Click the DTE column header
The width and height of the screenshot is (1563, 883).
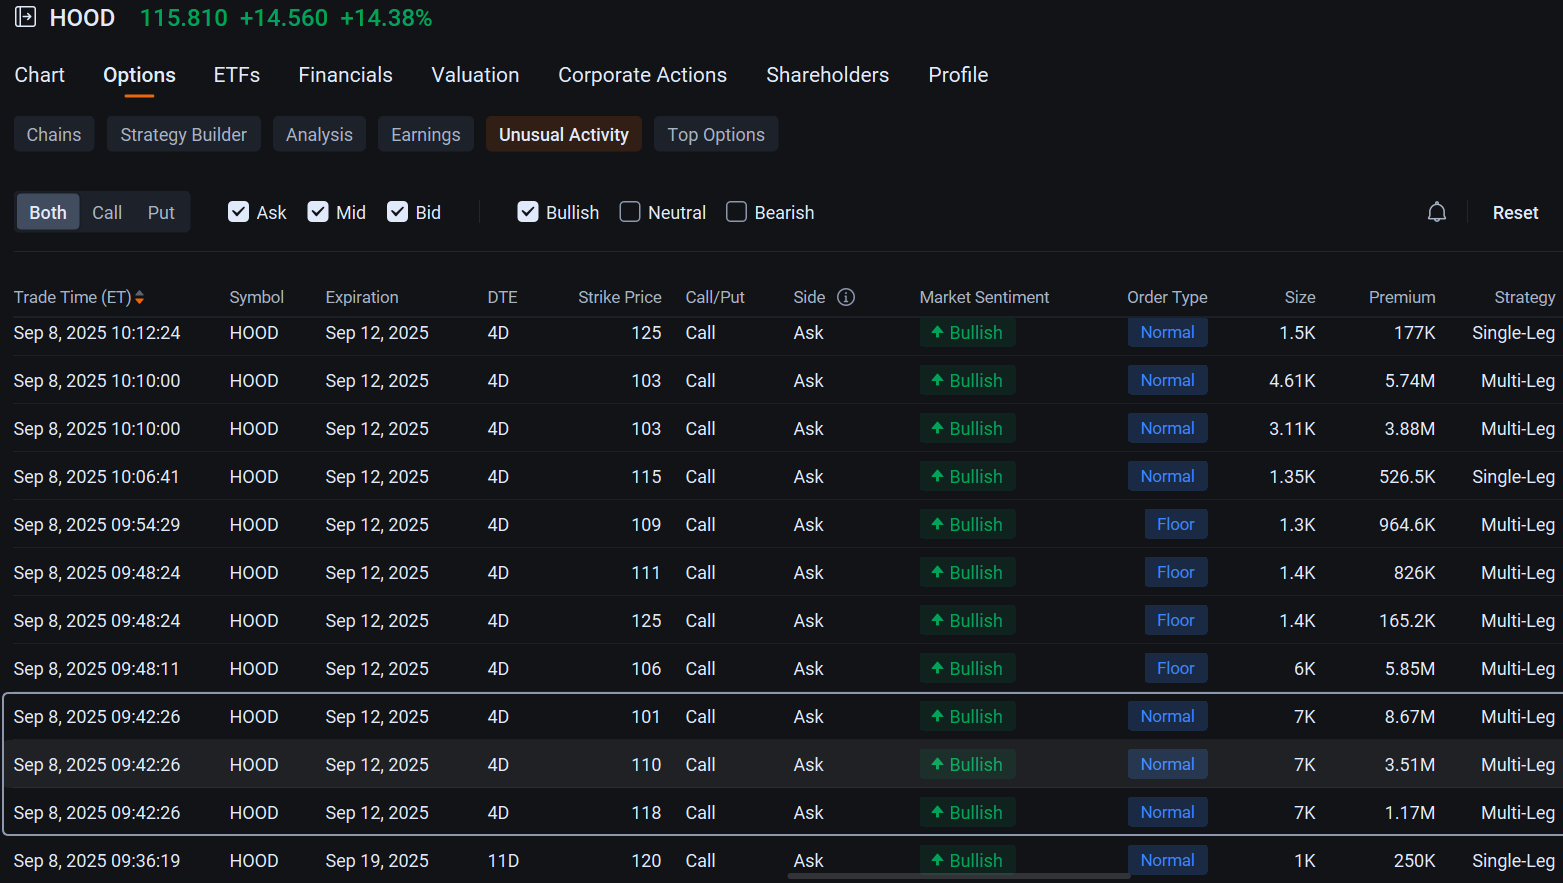[502, 297]
